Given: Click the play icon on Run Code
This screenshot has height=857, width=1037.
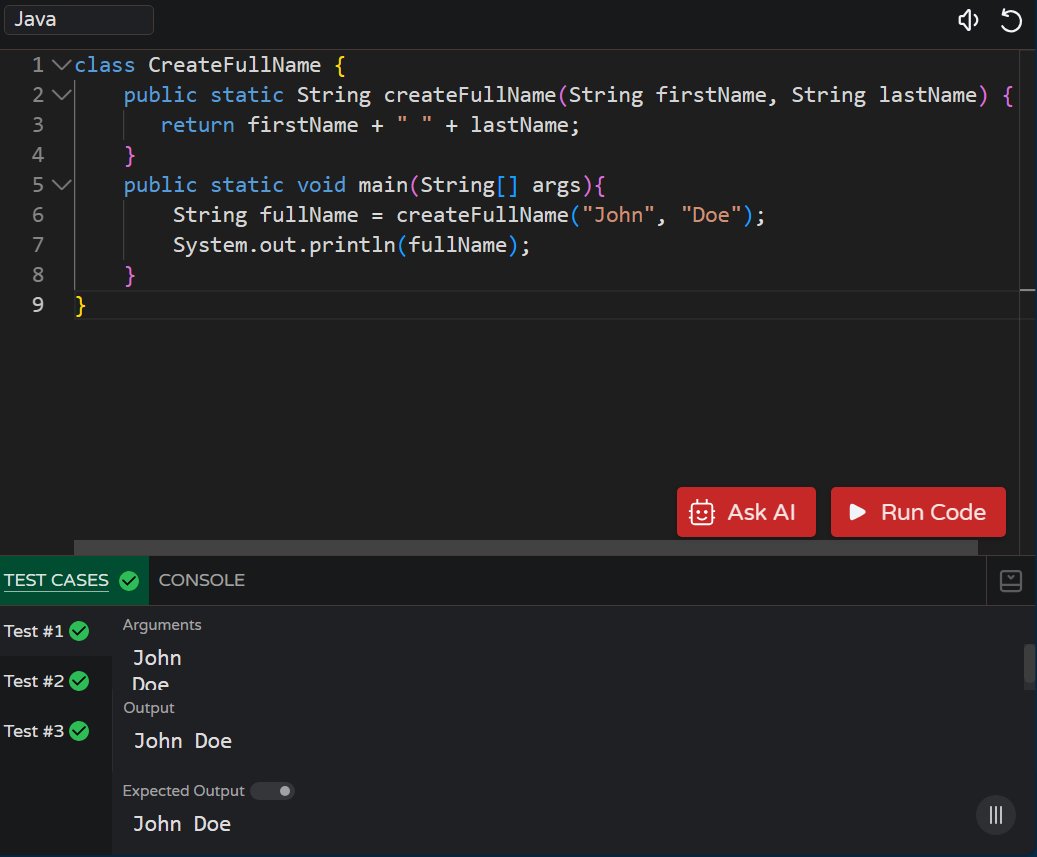Looking at the screenshot, I should [x=857, y=511].
